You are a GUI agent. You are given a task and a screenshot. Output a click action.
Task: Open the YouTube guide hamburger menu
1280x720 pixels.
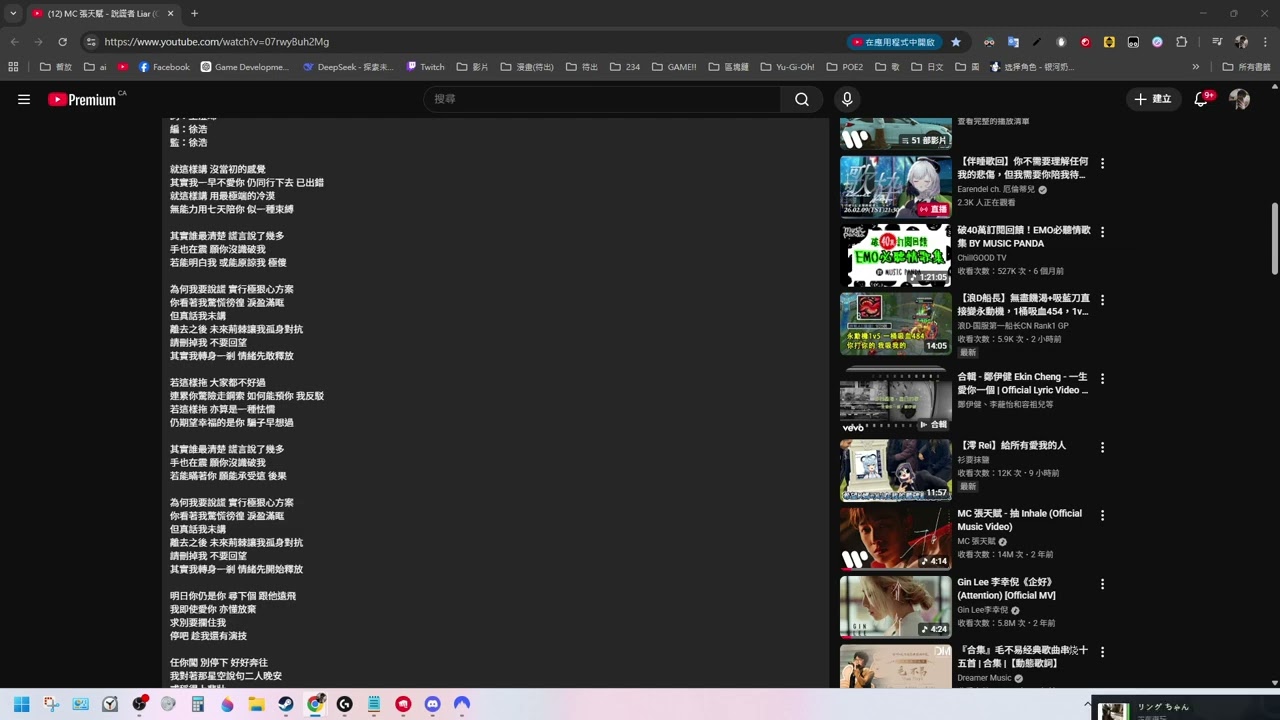[24, 99]
